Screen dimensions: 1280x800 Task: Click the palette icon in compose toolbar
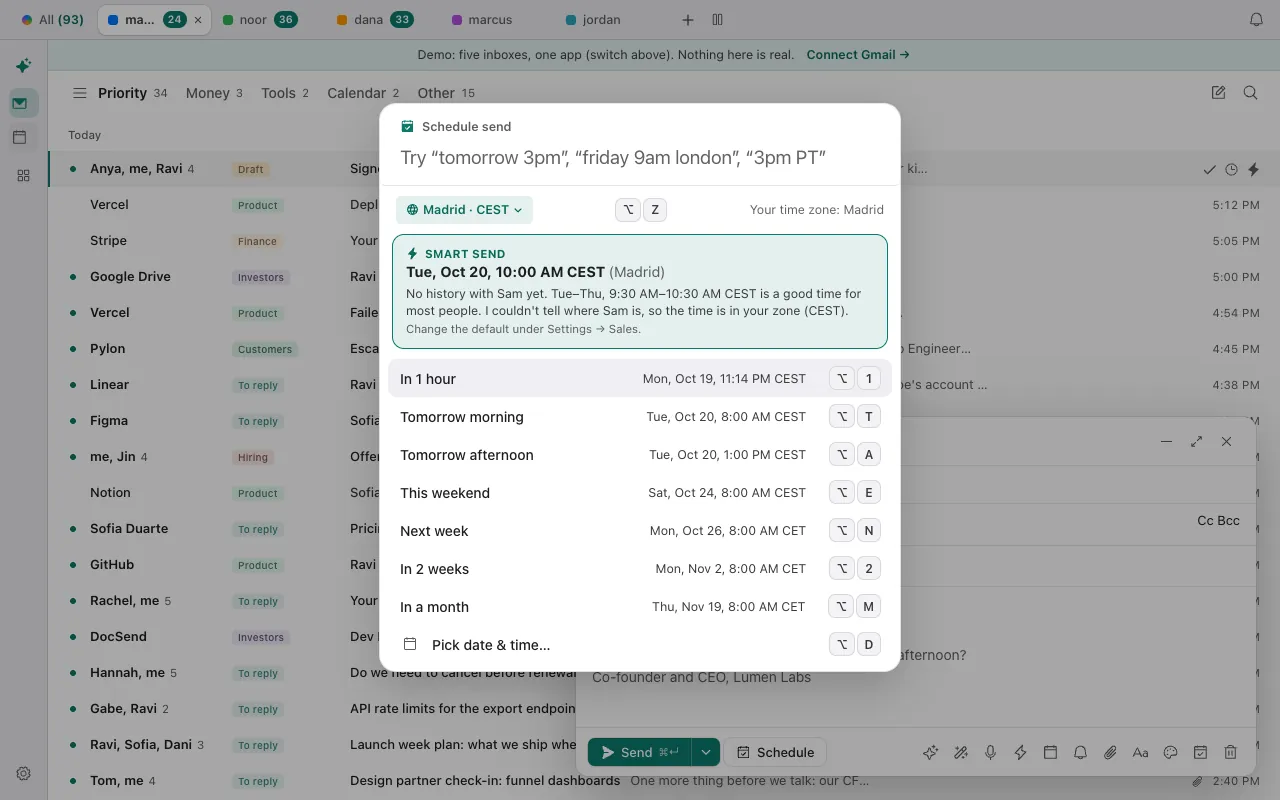1170,753
